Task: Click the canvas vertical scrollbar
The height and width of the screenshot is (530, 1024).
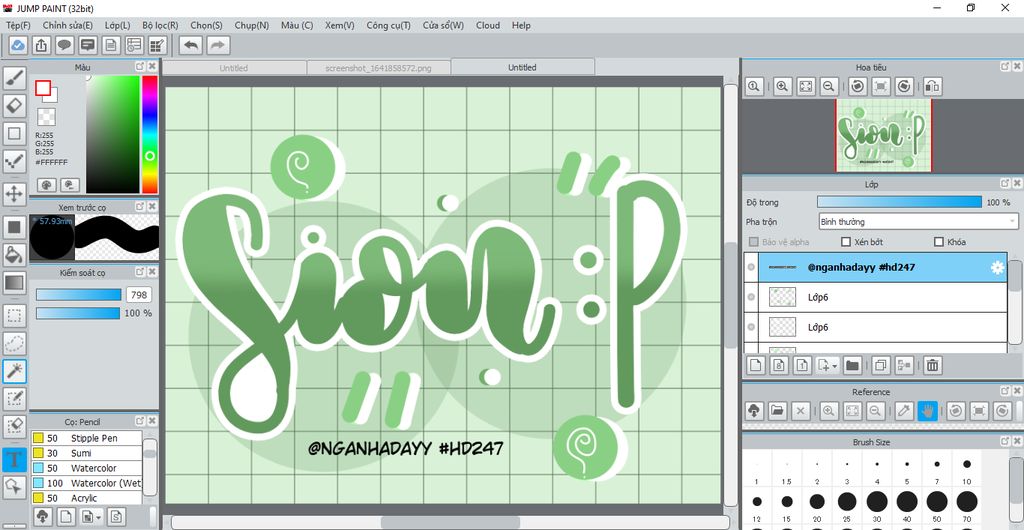Action: 730,295
